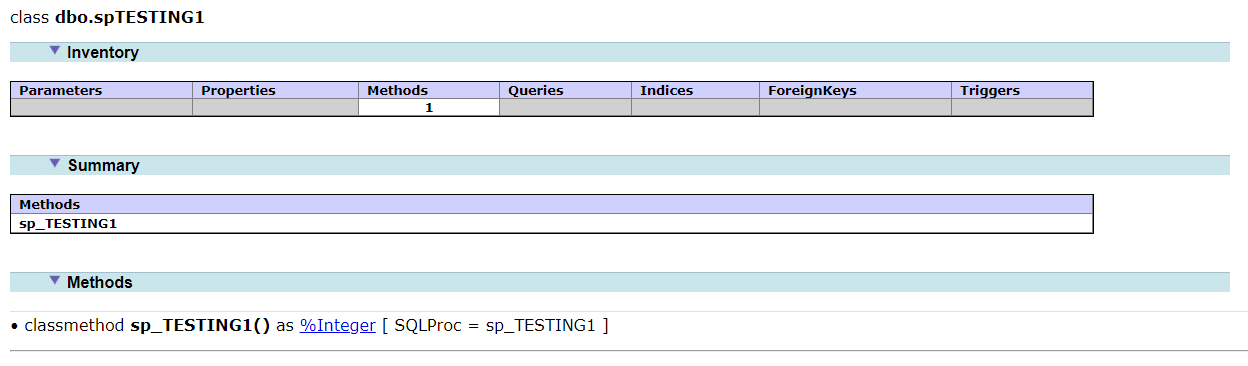Select the Queries inventory column header
This screenshot has height=366, width=1248.
(565, 90)
